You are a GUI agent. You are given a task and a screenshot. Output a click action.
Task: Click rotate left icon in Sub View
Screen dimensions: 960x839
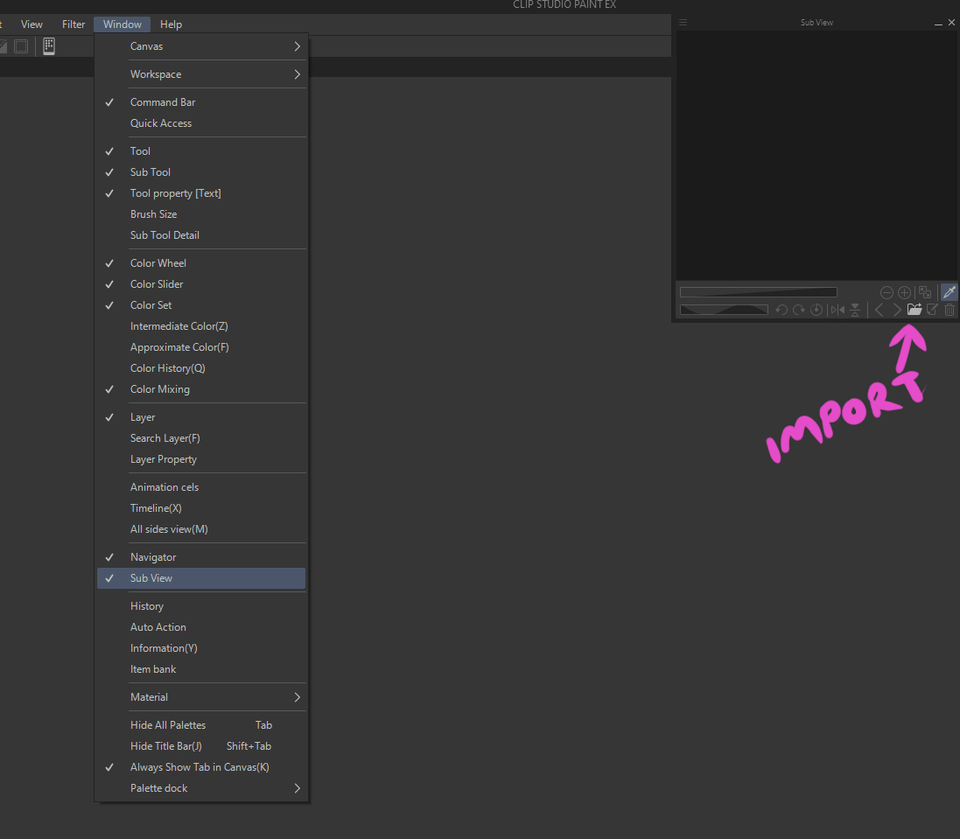[x=781, y=310]
